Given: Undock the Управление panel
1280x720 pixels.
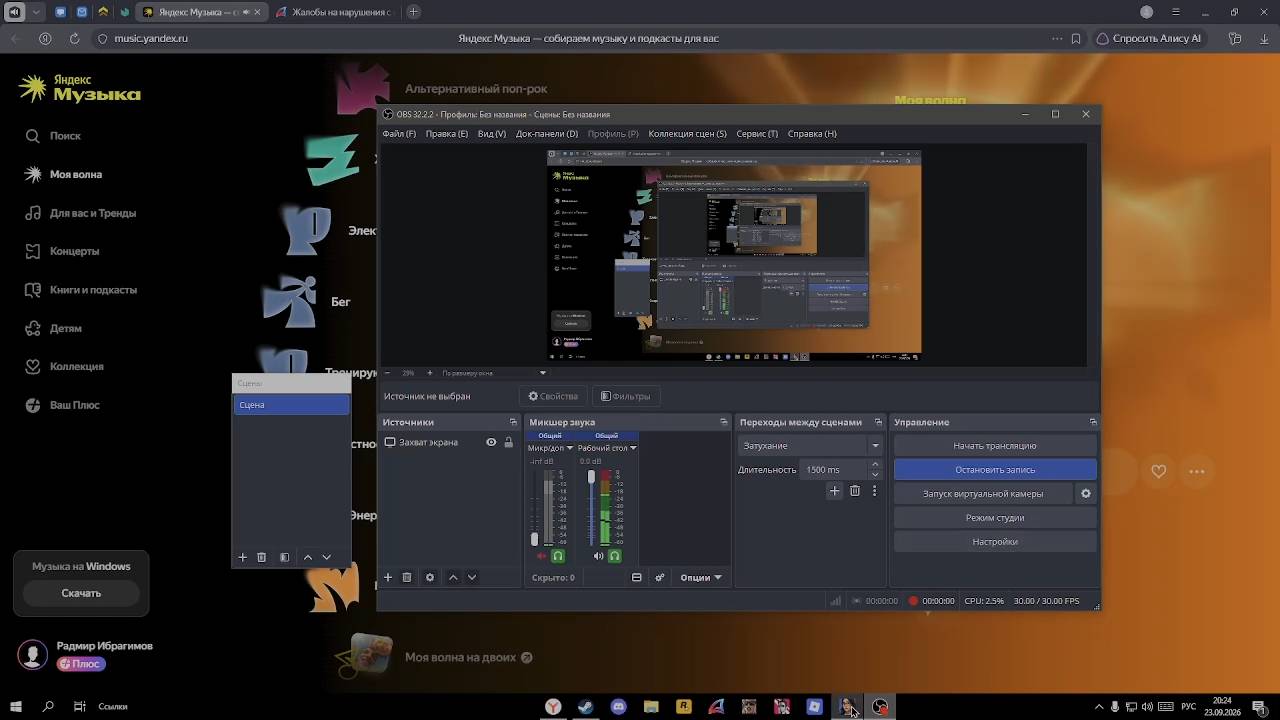Looking at the screenshot, I should 1093,422.
